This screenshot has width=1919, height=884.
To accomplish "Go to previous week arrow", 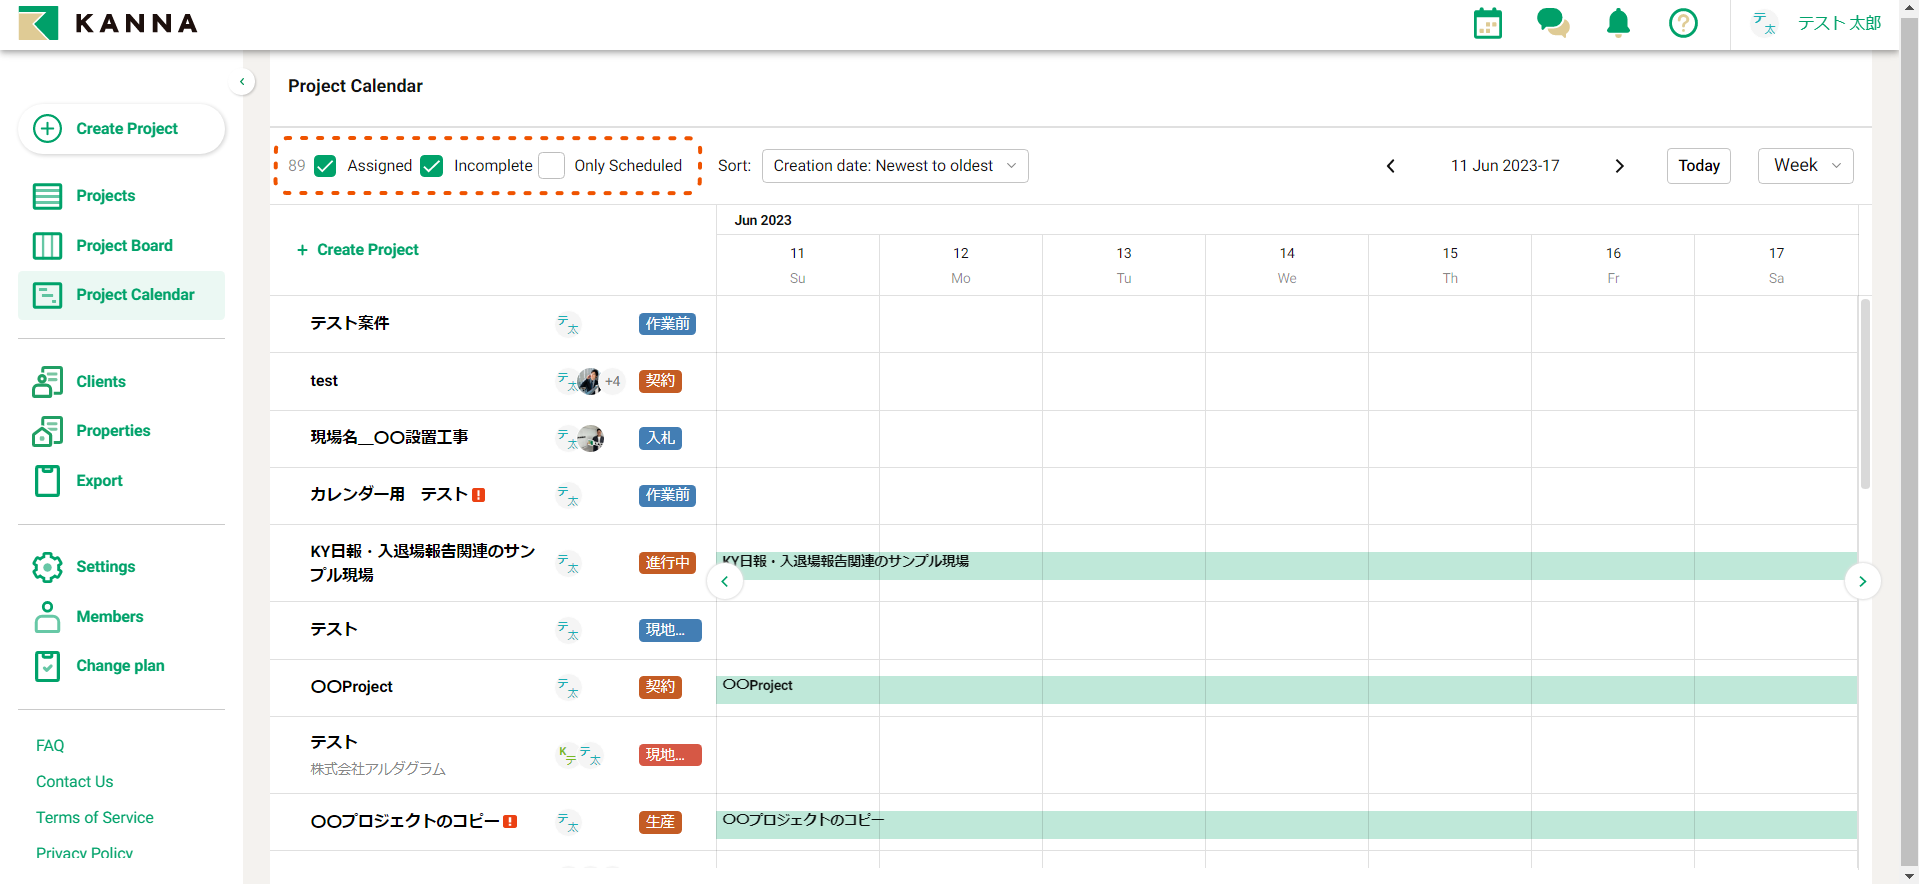I will [x=1390, y=166].
